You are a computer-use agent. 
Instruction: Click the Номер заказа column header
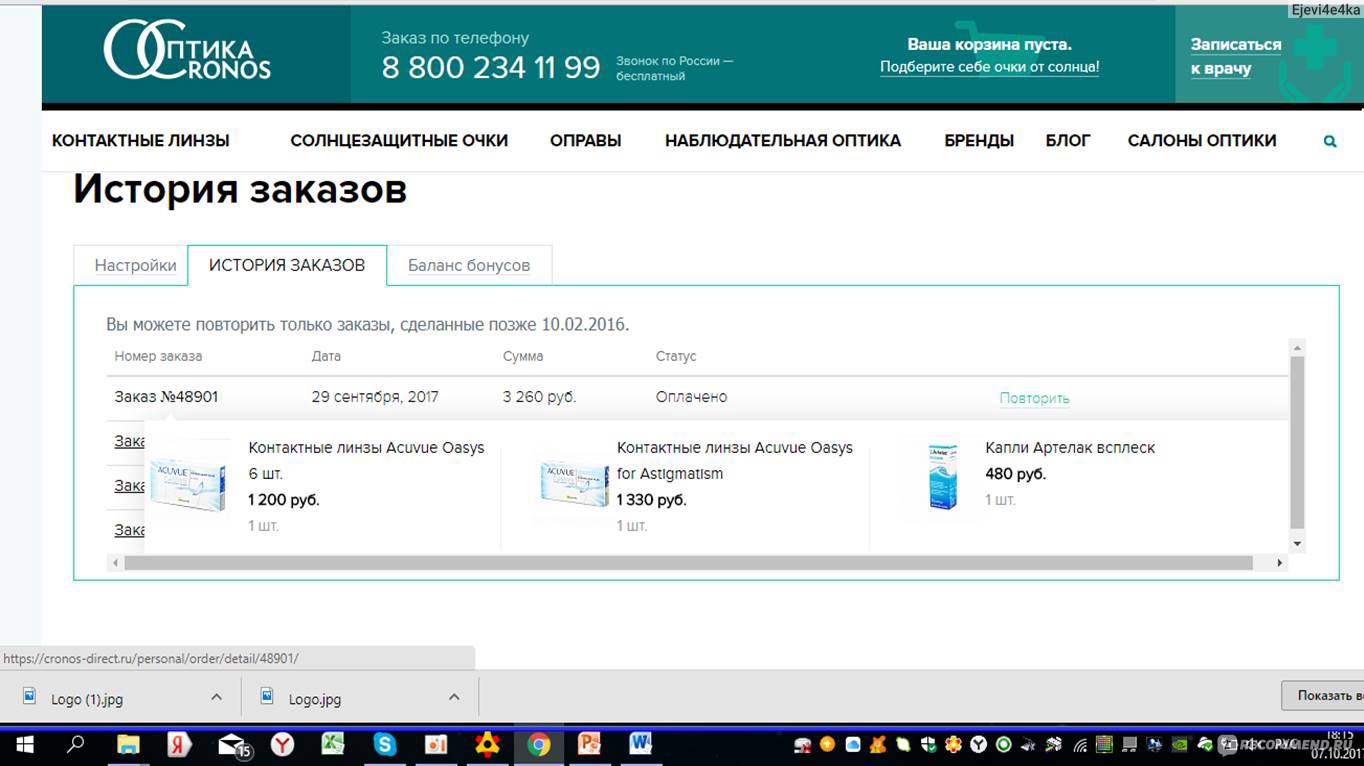158,356
